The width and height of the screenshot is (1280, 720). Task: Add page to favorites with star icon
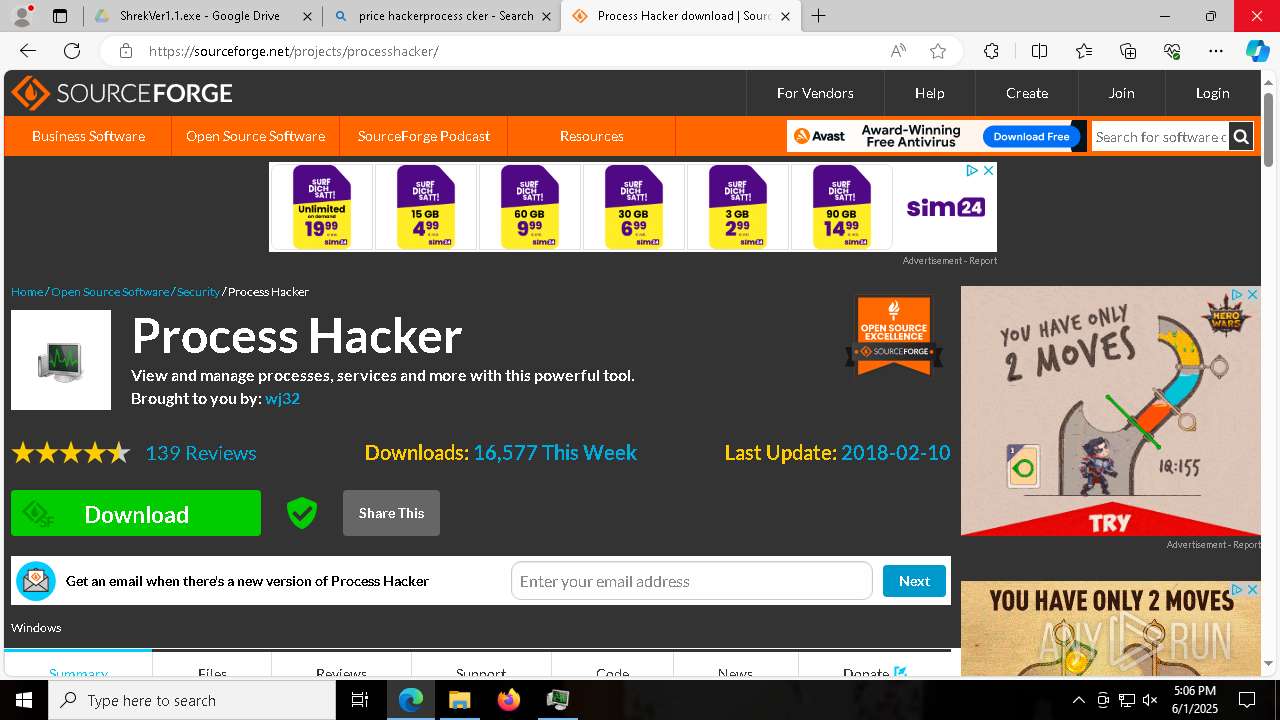(937, 51)
